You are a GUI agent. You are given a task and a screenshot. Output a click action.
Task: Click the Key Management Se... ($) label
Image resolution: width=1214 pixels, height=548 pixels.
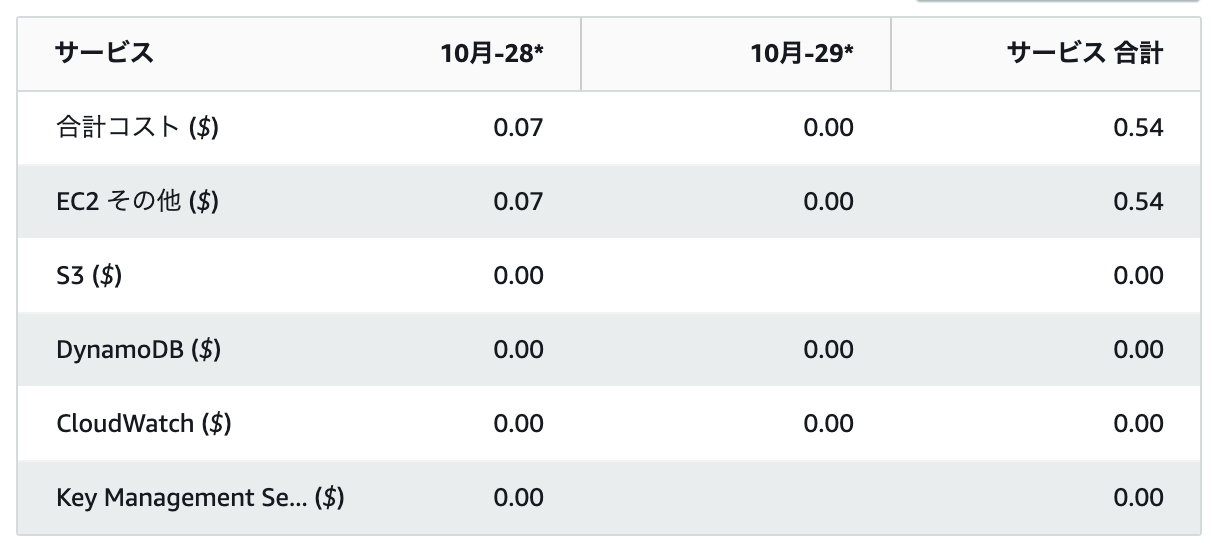200,498
